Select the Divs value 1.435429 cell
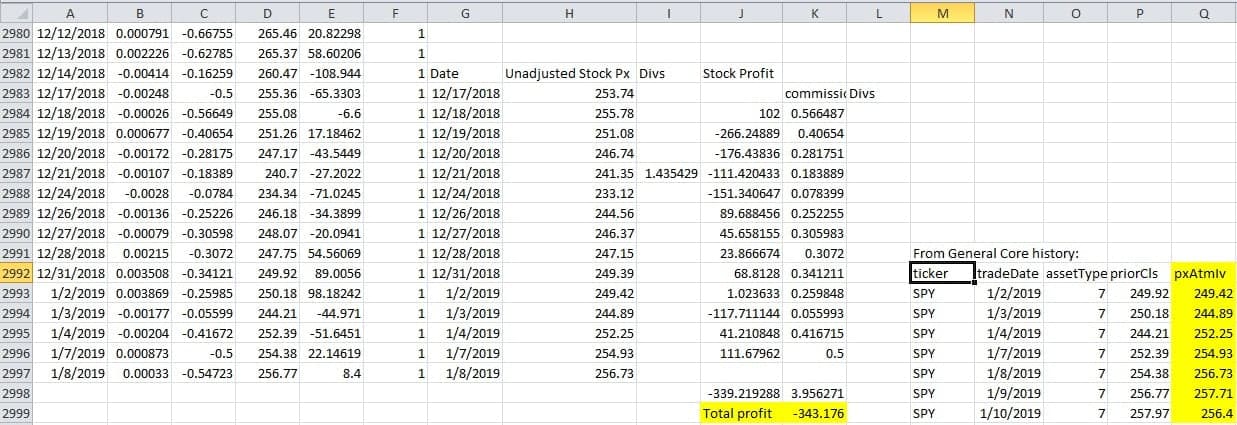 (668, 173)
